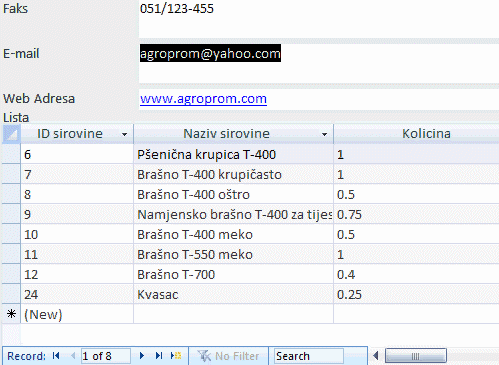
Task: Click ID cell with value 10
Action: [x=77, y=234]
